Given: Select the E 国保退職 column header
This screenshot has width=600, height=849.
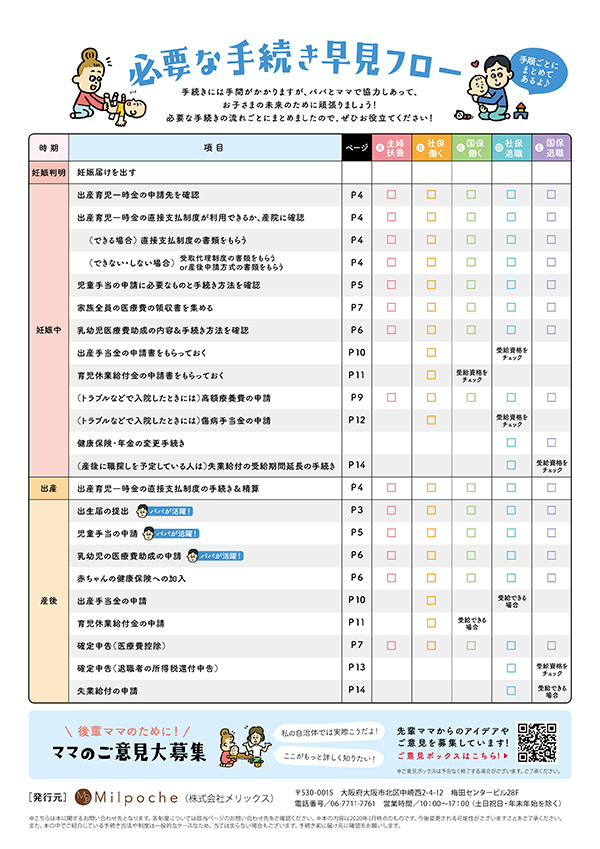Looking at the screenshot, I should (x=551, y=148).
